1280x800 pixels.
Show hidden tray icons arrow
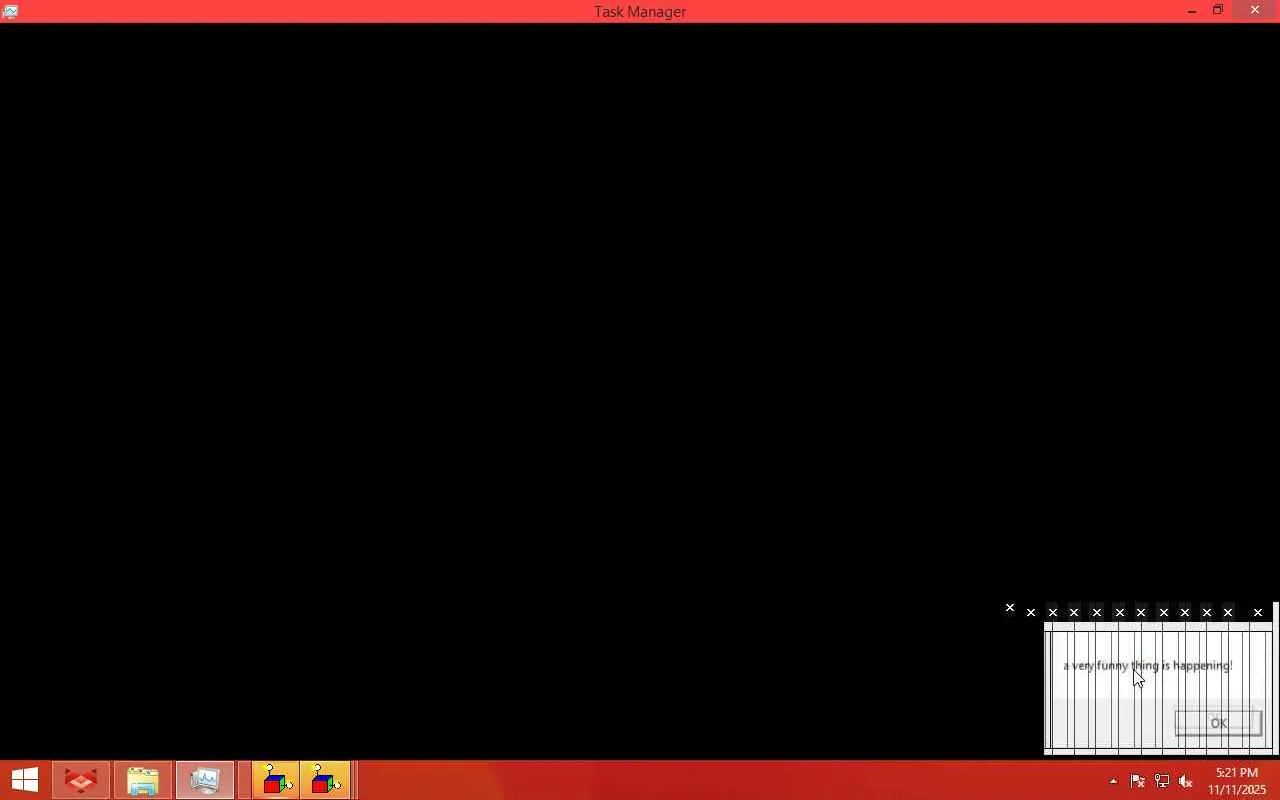[x=1113, y=781]
